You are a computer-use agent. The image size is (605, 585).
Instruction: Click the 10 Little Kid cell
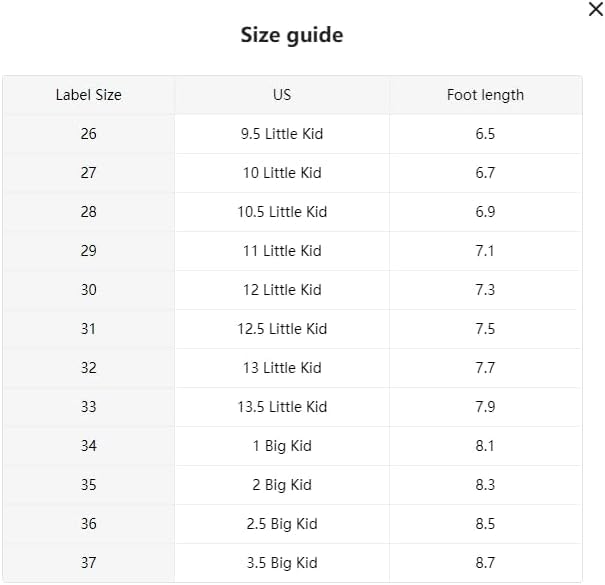click(x=282, y=173)
